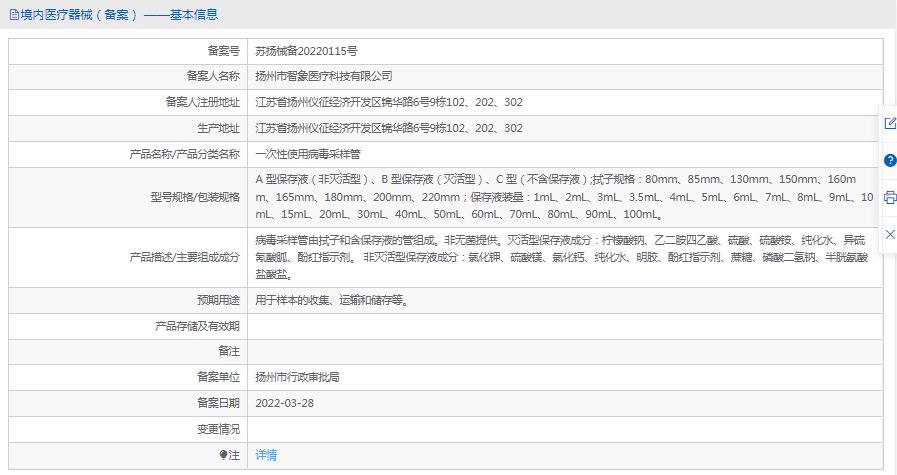
Task: Click the edit pencil icon in side panel
Action: click(x=890, y=123)
